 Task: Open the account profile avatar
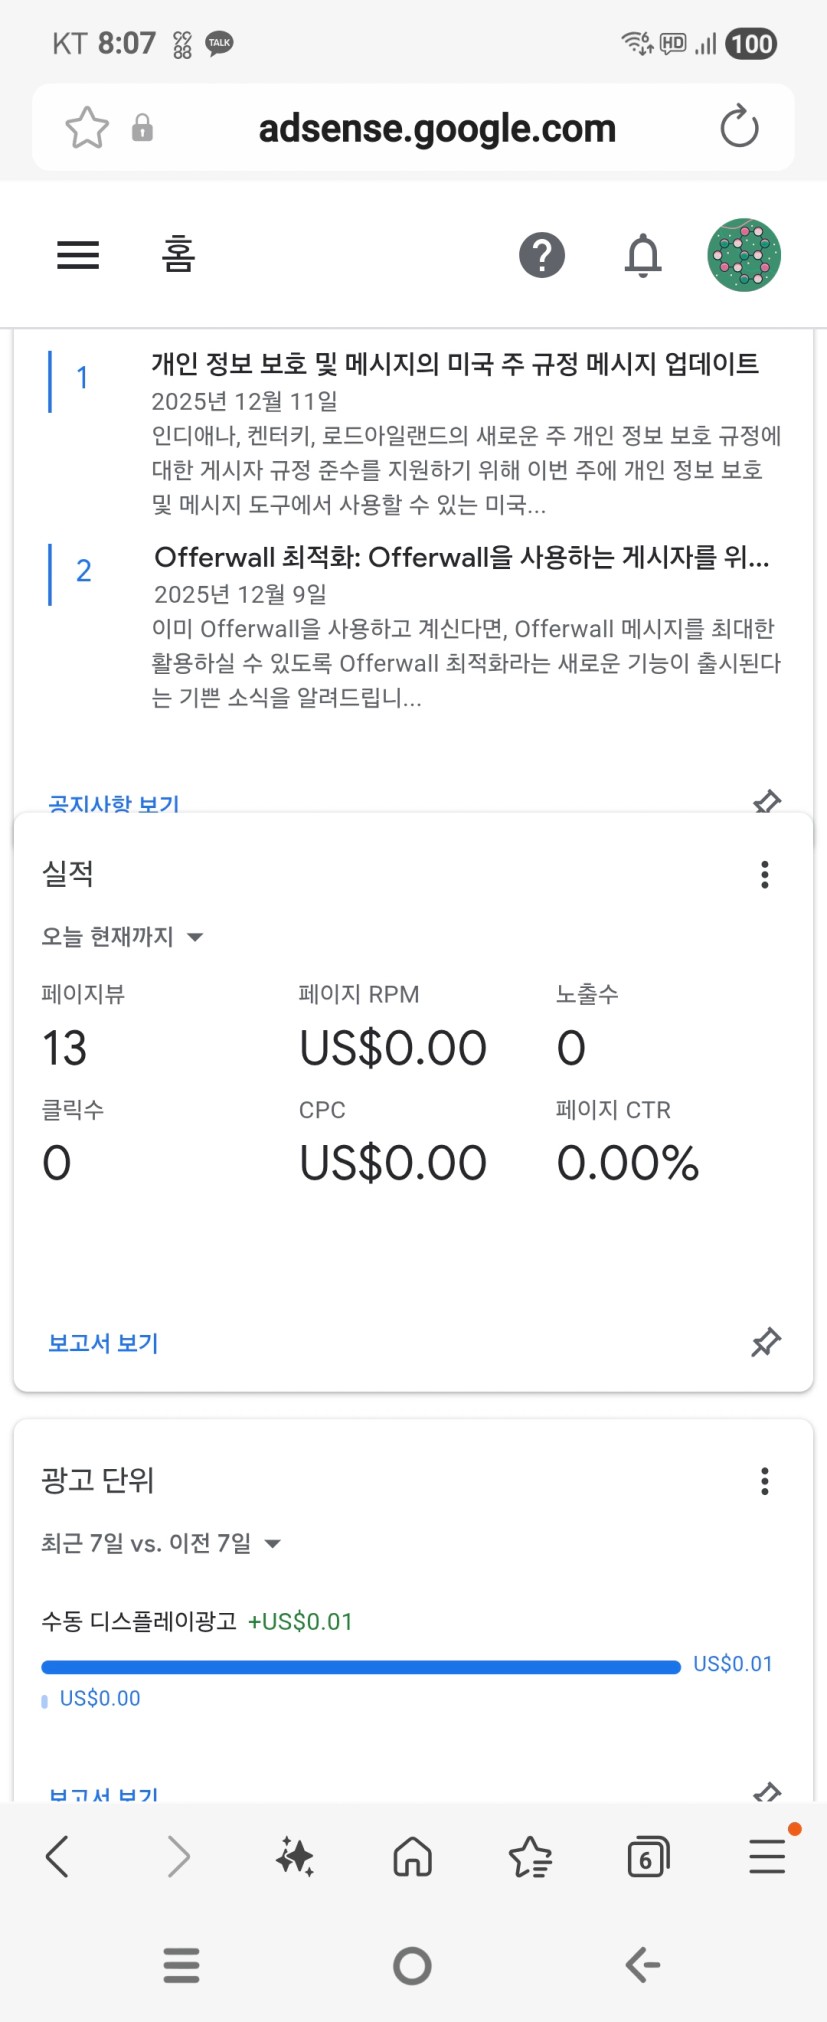click(743, 255)
